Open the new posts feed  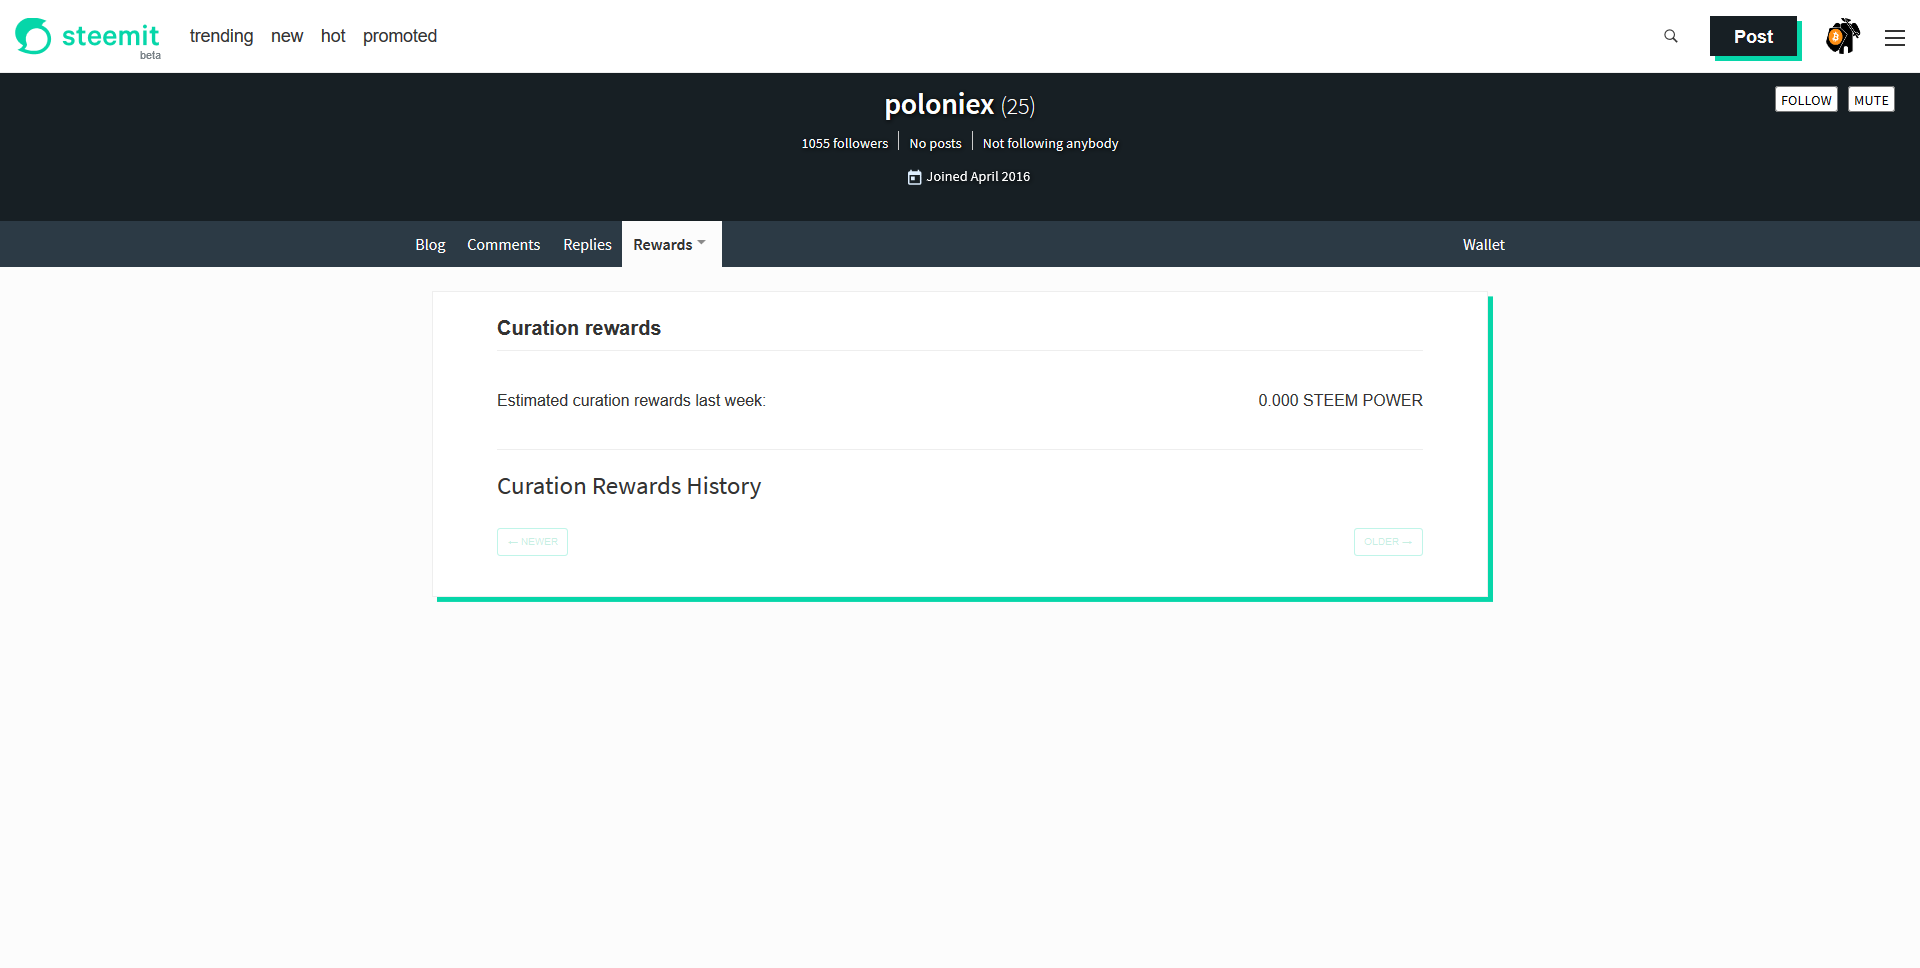287,36
